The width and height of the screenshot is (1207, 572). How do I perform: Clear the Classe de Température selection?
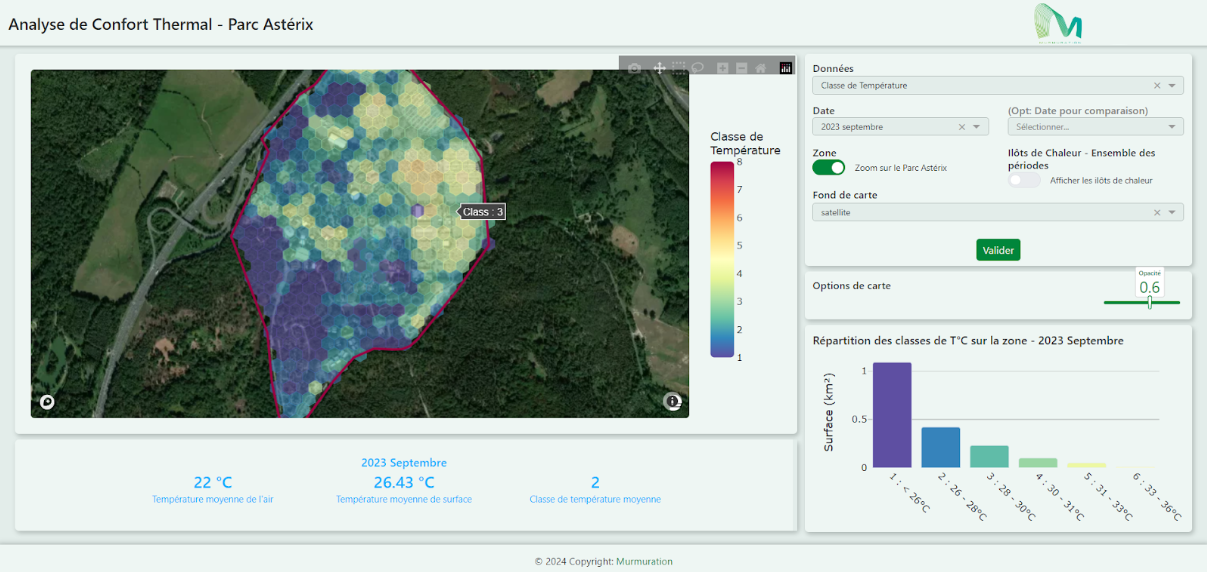point(1157,86)
